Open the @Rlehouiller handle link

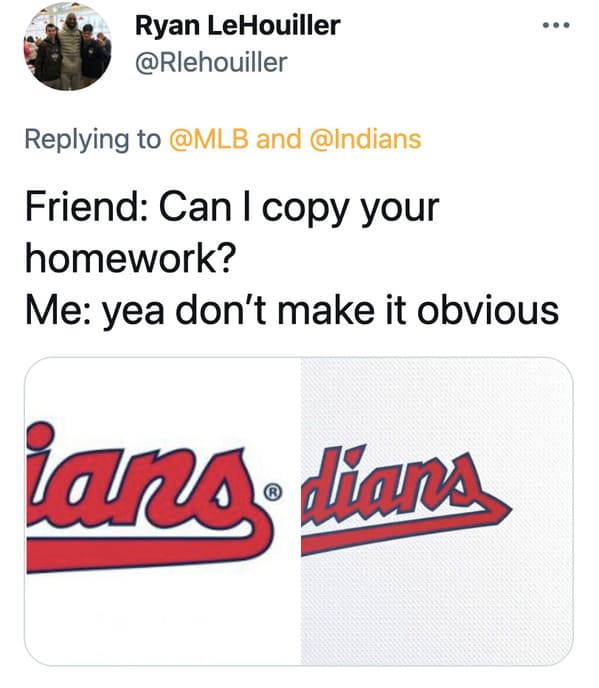coord(211,63)
